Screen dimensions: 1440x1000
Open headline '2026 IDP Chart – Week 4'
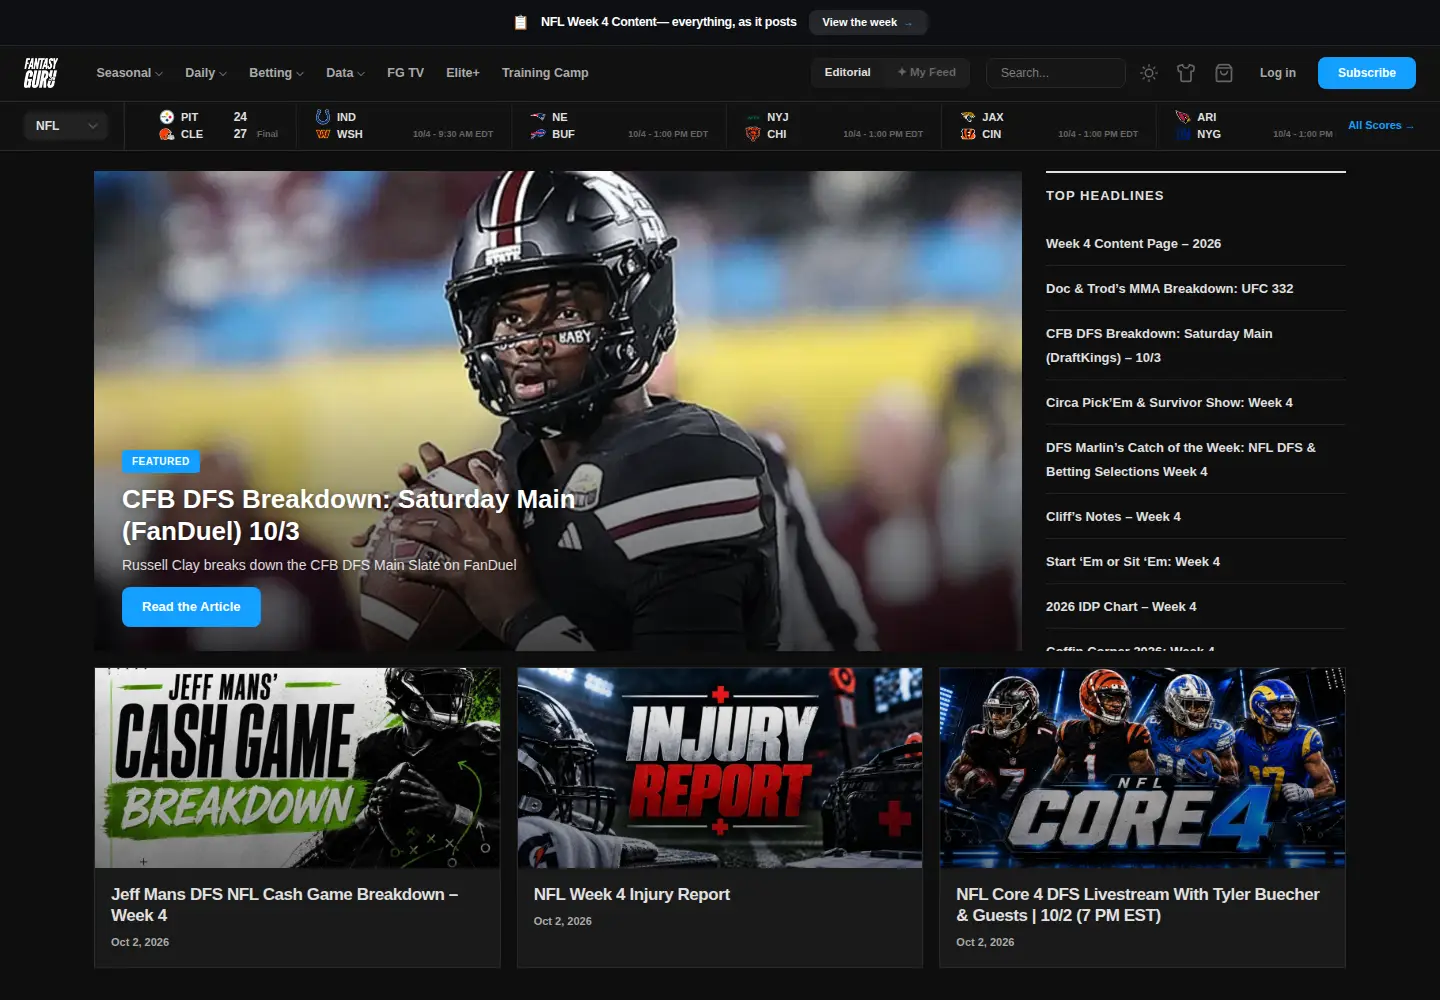(x=1121, y=607)
